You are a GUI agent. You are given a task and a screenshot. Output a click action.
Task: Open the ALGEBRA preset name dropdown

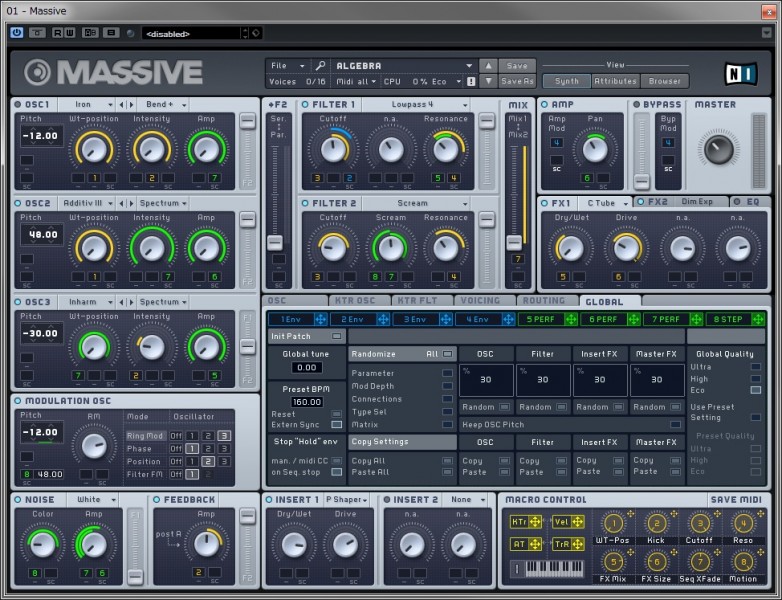coord(403,66)
